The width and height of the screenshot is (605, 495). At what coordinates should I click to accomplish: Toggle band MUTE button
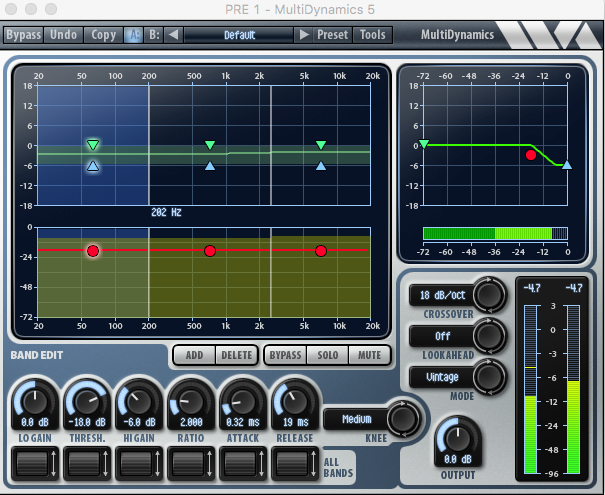pos(369,355)
